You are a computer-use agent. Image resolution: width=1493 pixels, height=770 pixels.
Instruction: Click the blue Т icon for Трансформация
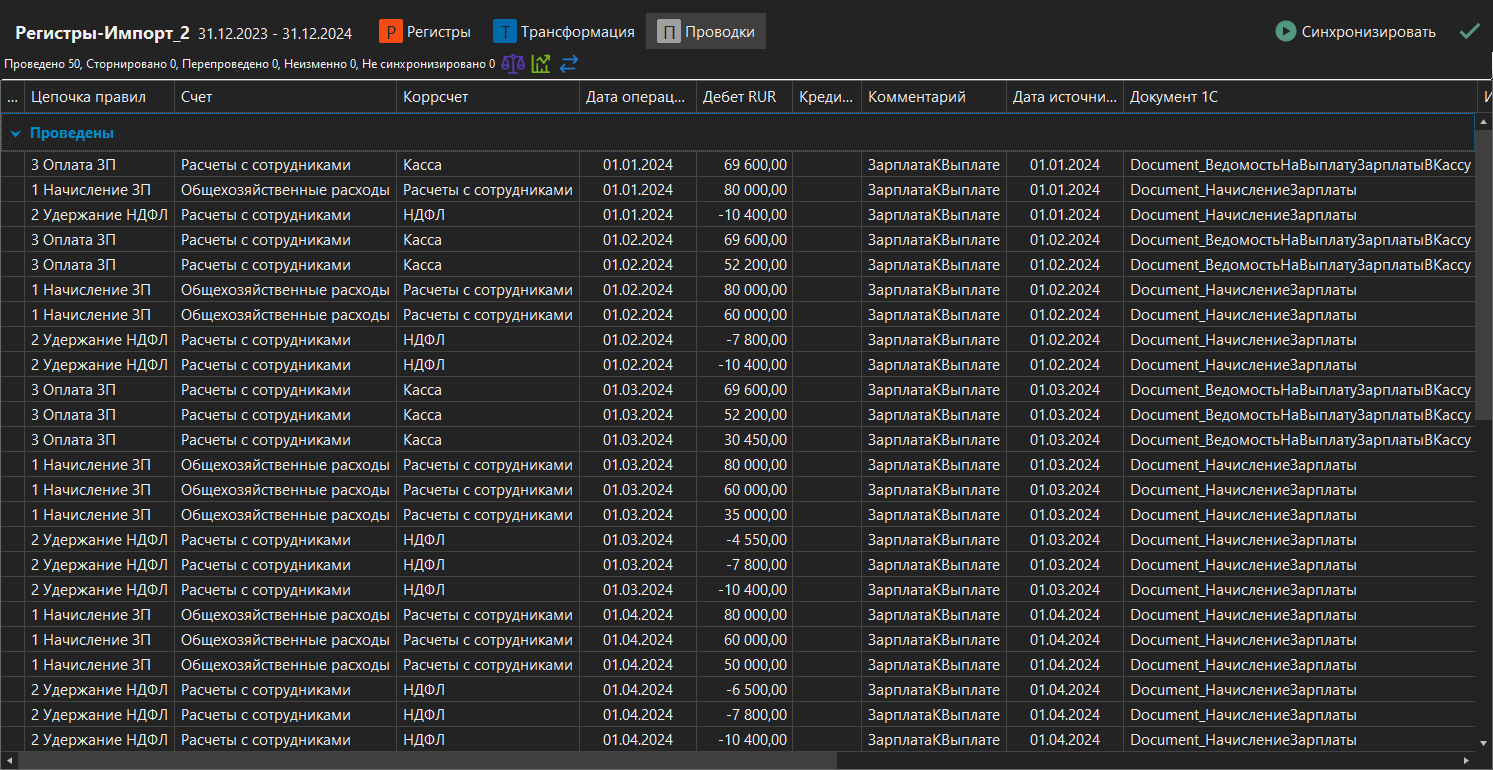[x=504, y=32]
